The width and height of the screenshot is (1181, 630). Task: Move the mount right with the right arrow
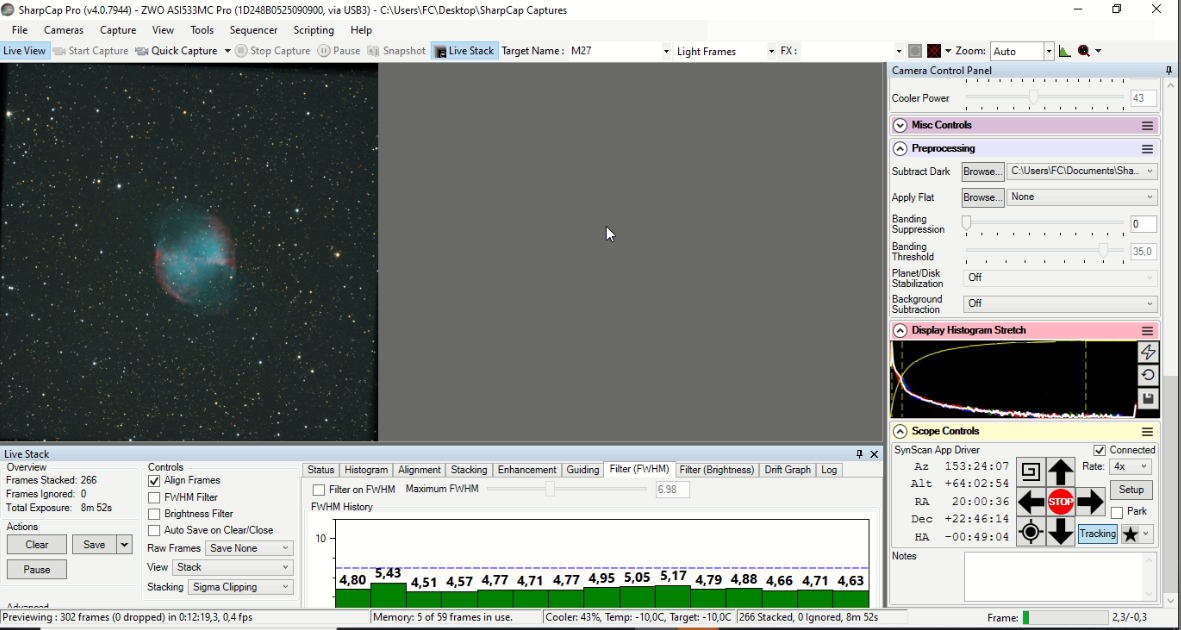point(1090,502)
